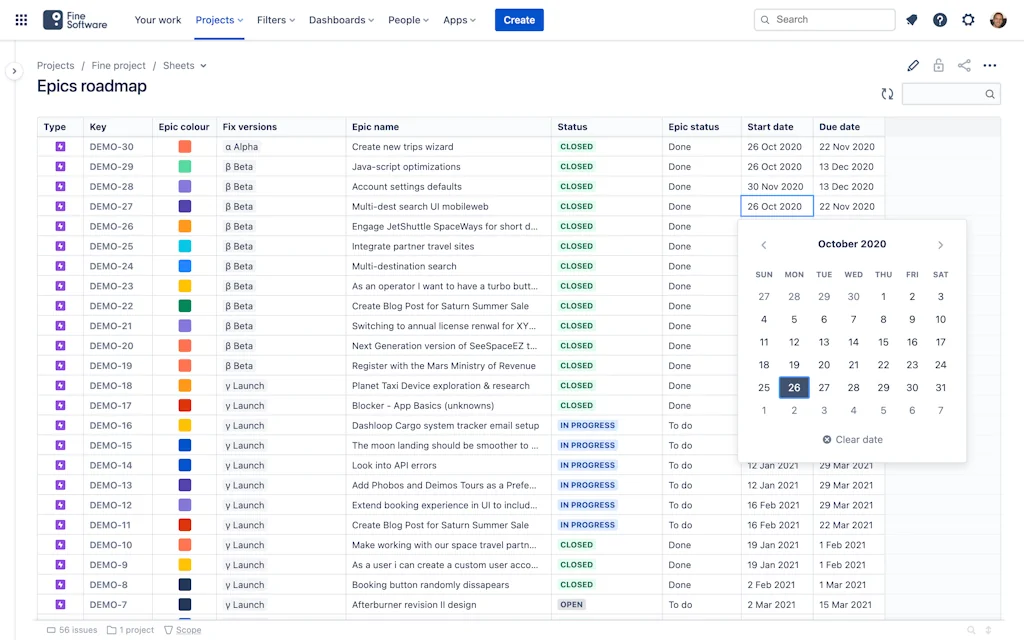1024x640 pixels.
Task: Open the Your work menu item
Action: click(158, 20)
